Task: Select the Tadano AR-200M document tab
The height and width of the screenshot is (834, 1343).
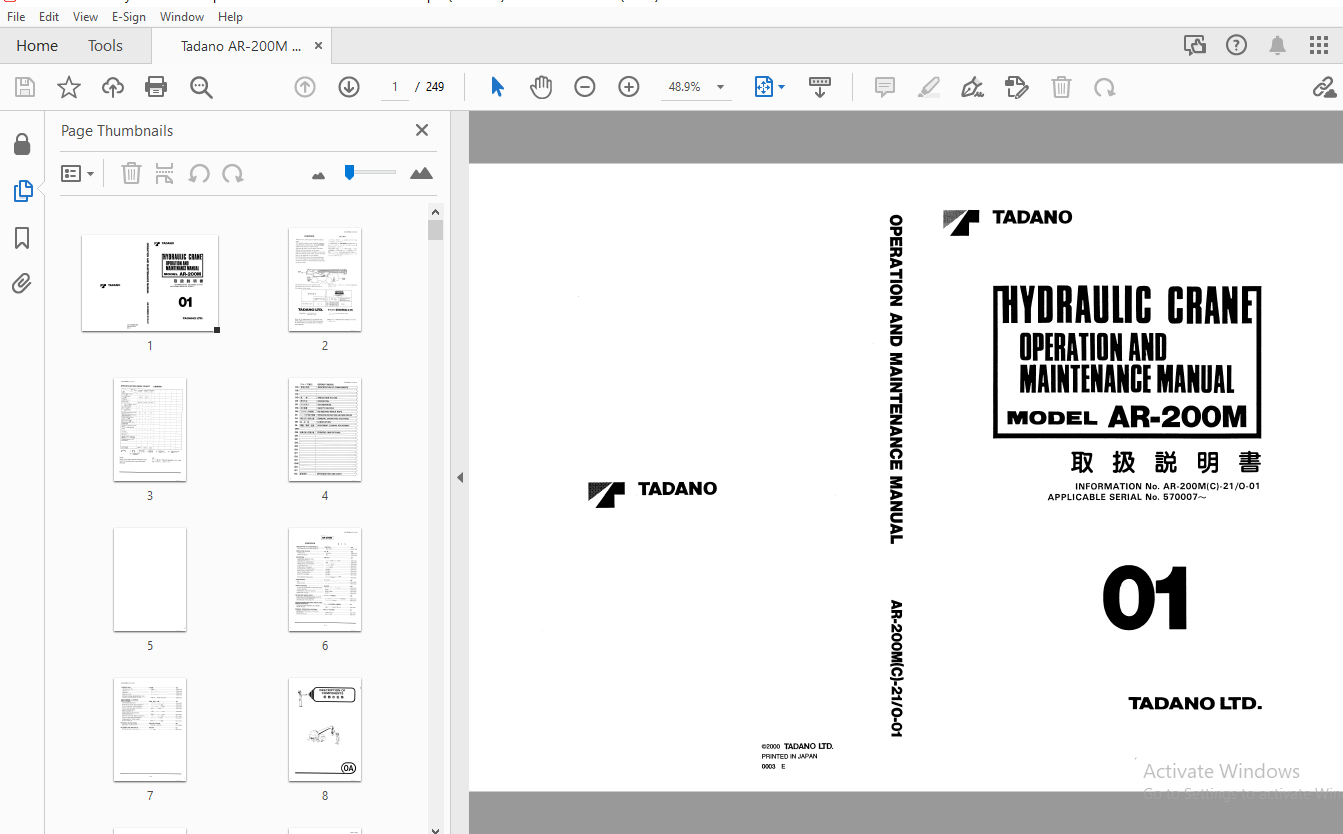Action: [240, 46]
